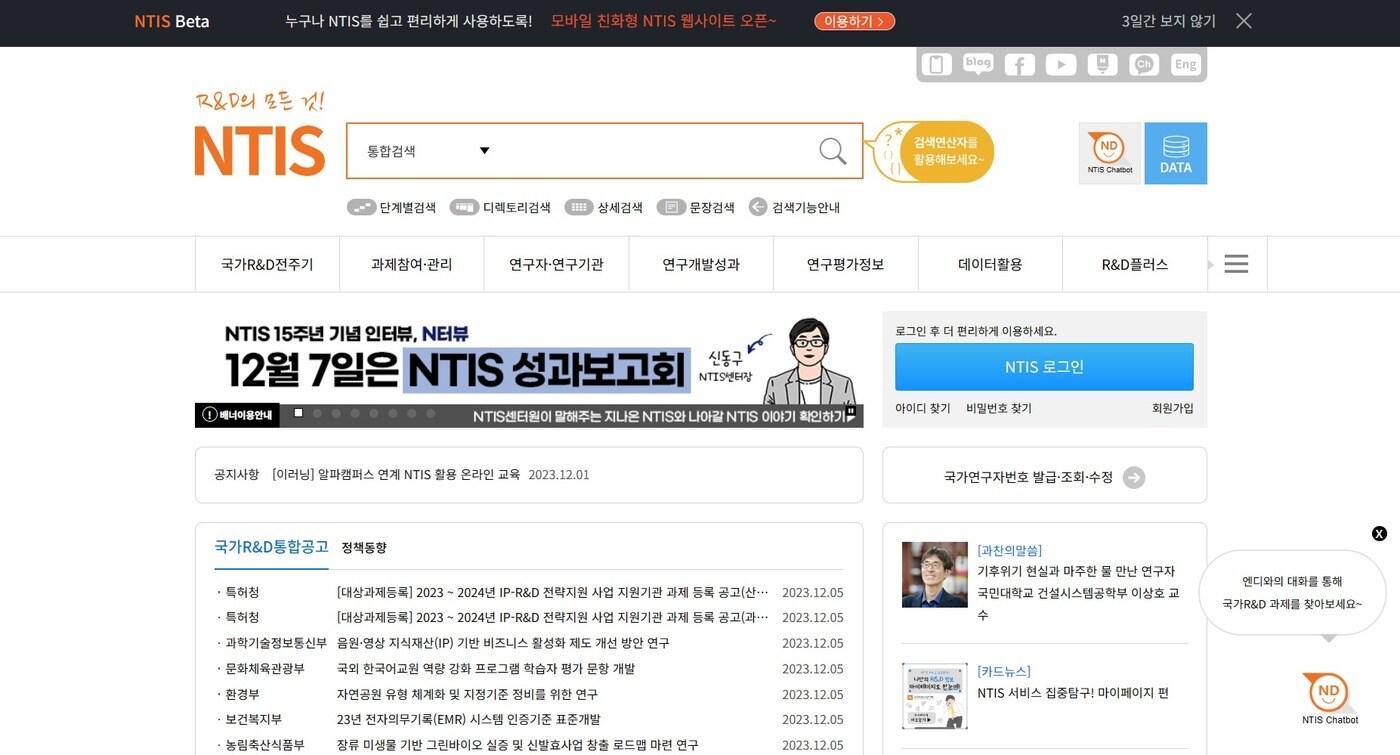Open the KakaoTalk Ch channel icon
The image size is (1400, 755).
[1143, 65]
